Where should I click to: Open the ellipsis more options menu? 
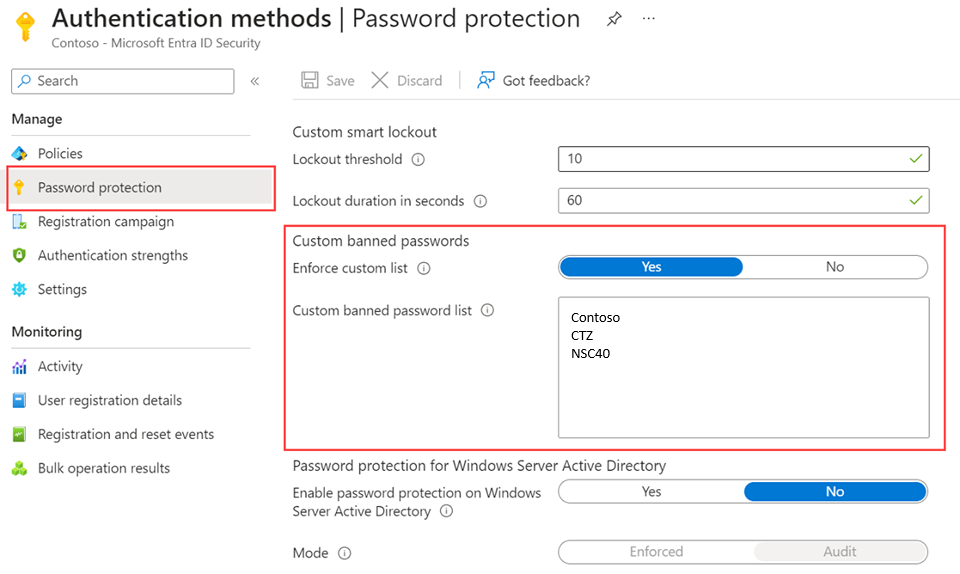coord(649,19)
